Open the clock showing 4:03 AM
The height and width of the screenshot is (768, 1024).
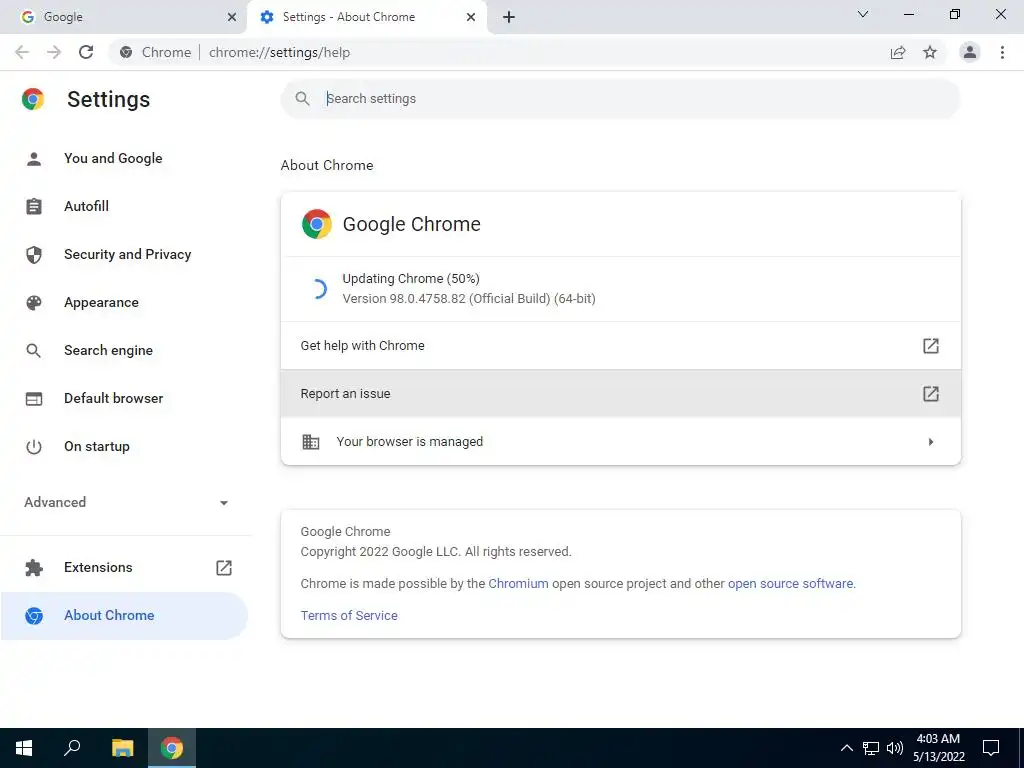[x=938, y=748]
